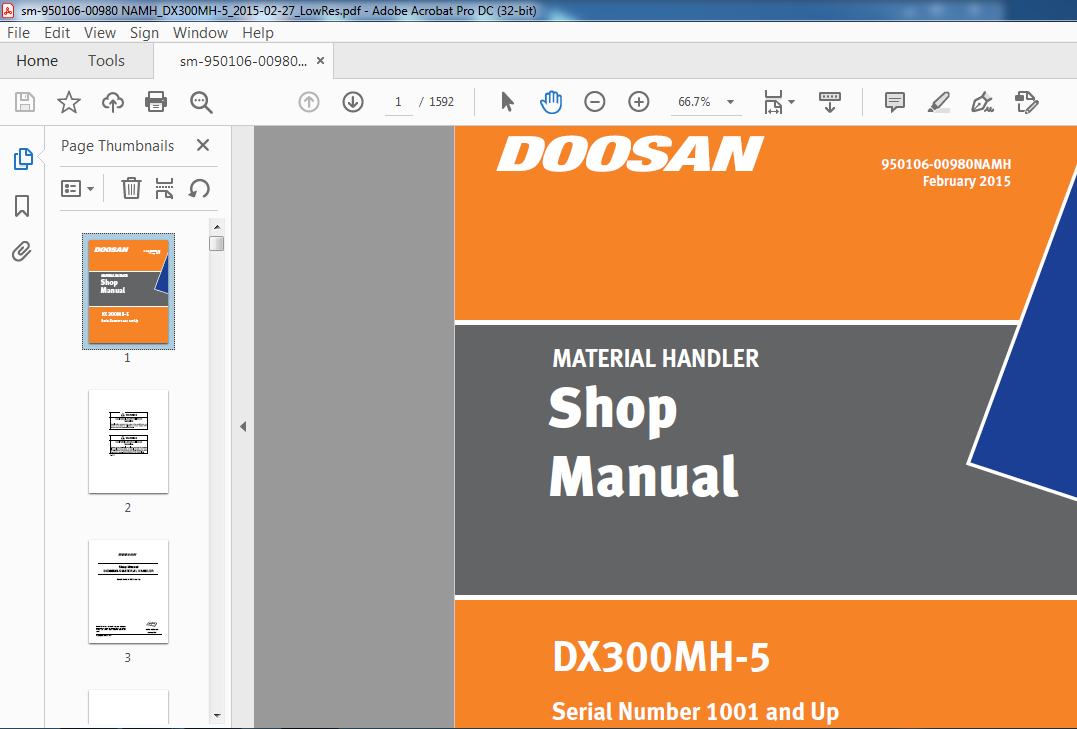Click the page number input field
Screen dimensions: 1077x729
point(398,102)
